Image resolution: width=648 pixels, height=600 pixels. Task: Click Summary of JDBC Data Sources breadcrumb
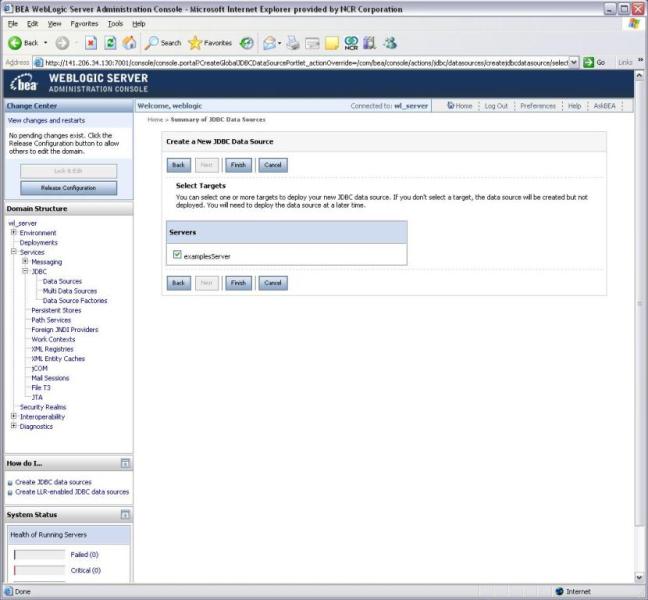218,119
